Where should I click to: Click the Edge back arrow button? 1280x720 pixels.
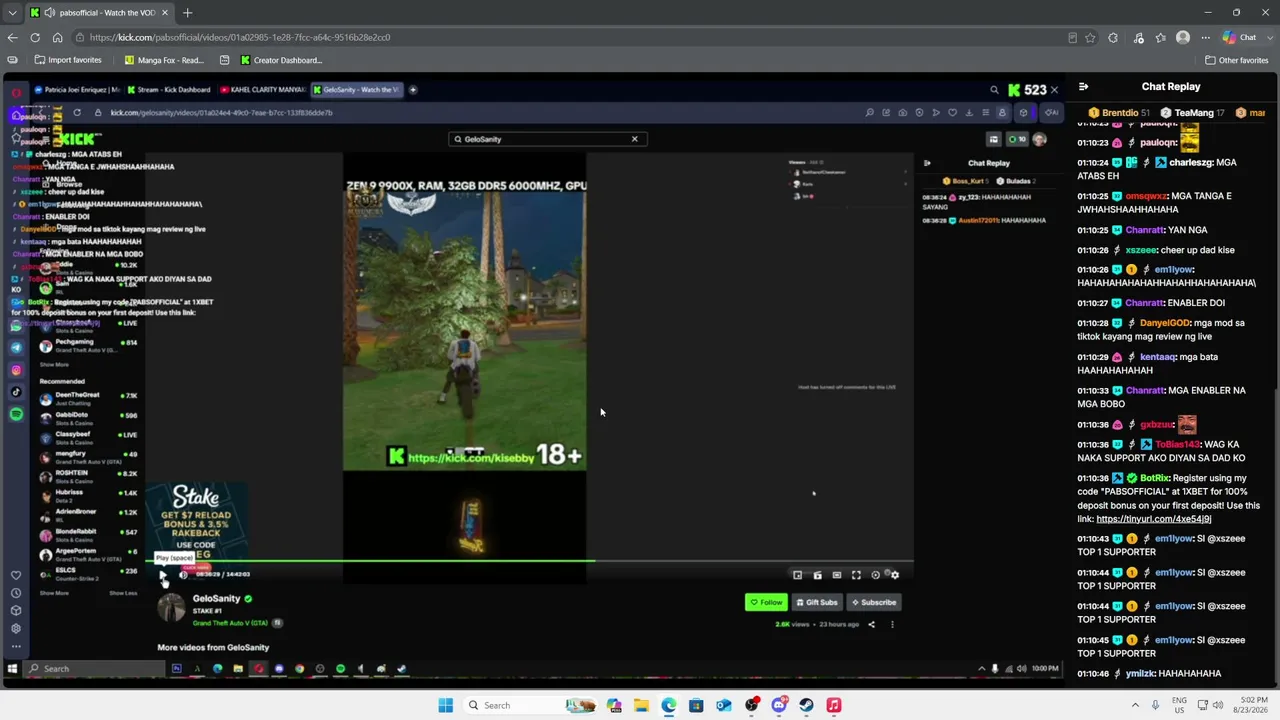click(12, 37)
